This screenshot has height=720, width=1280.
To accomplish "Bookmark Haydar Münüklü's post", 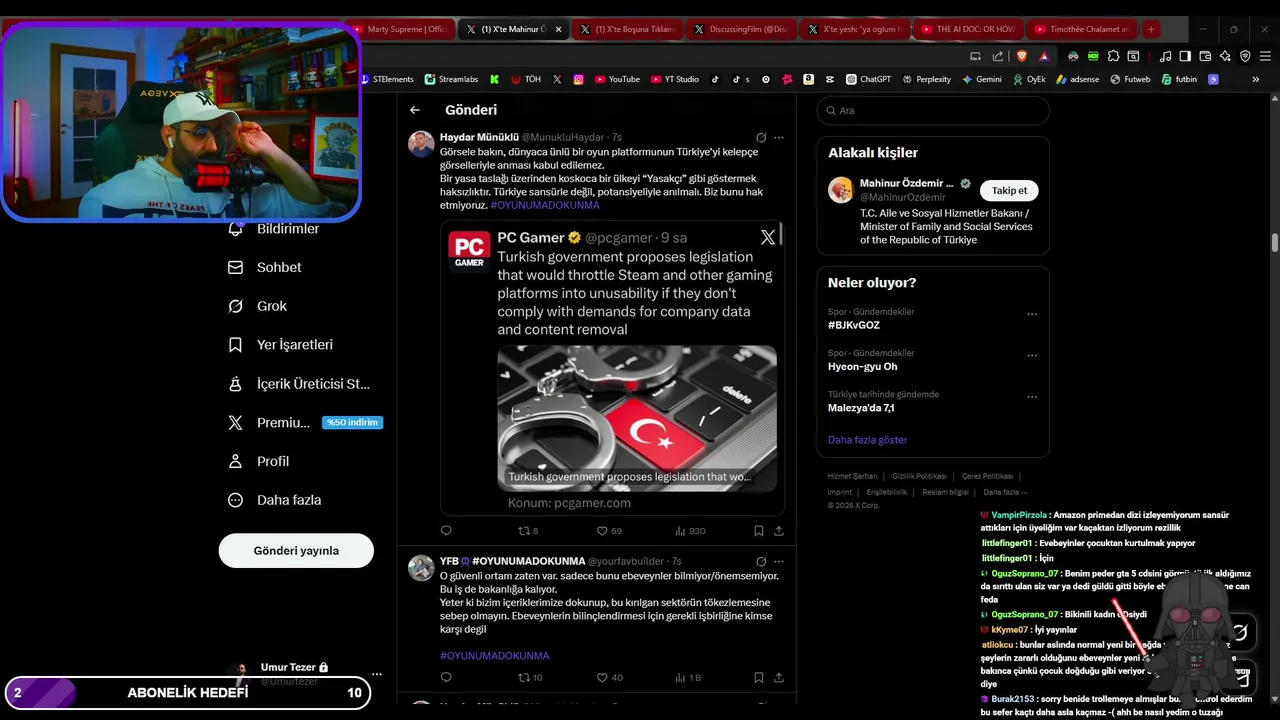I will 759,531.
